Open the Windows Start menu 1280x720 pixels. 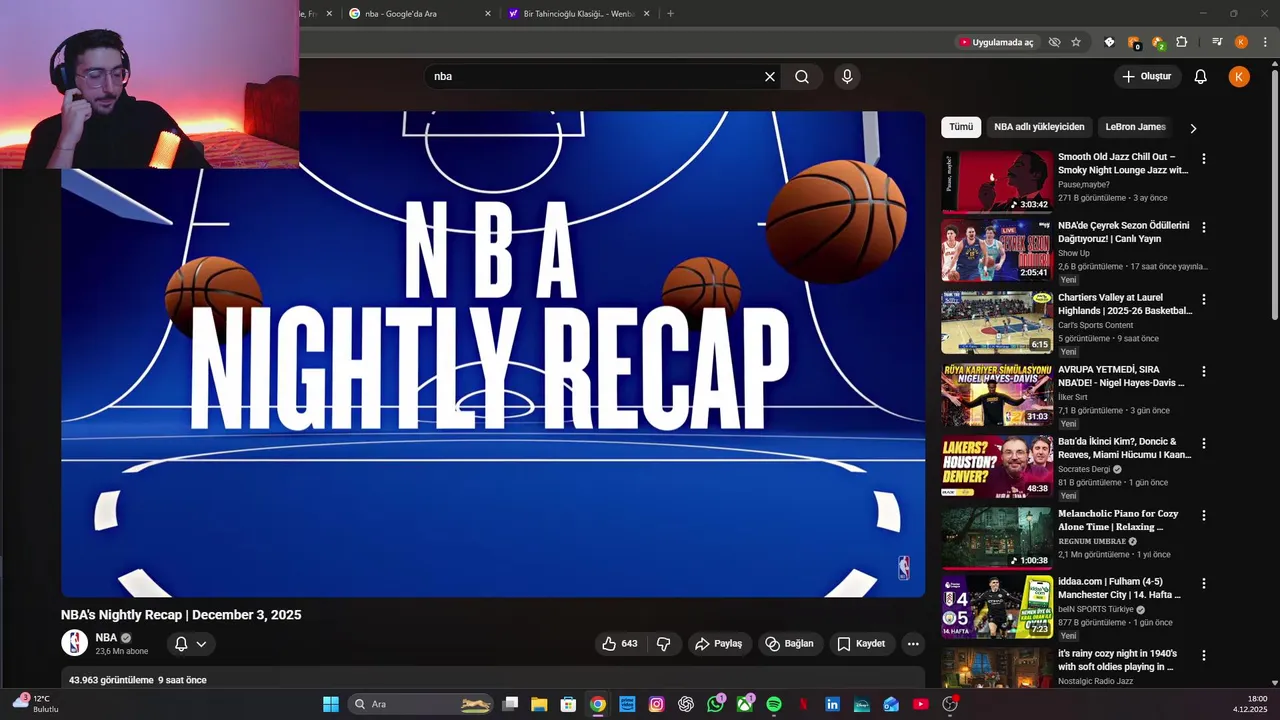coord(330,704)
